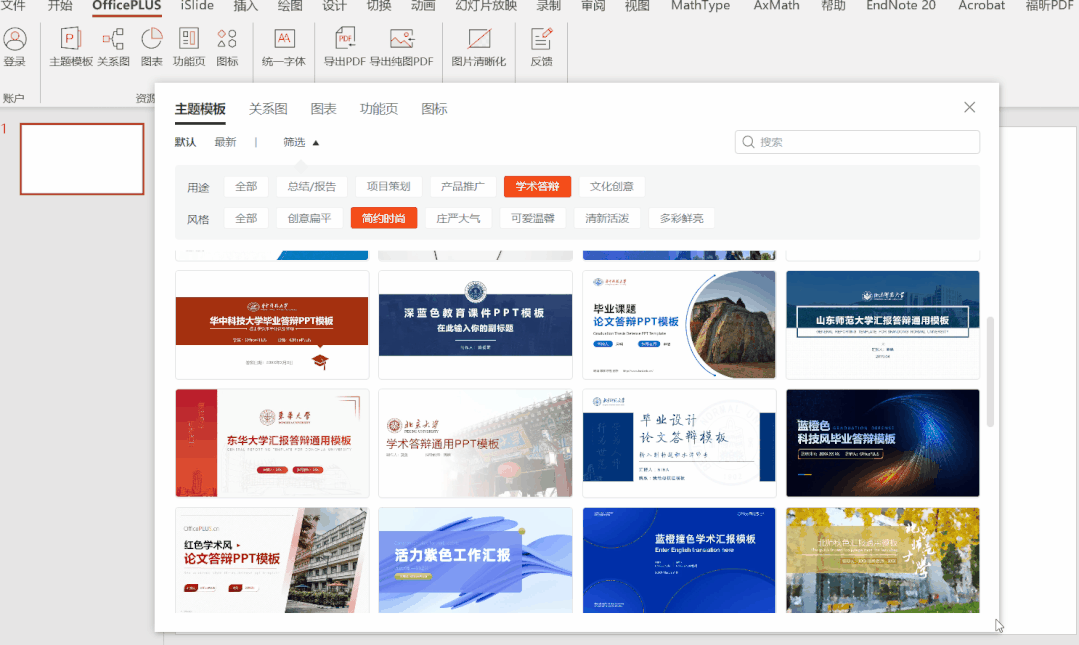The height and width of the screenshot is (645, 1079).
Task: Open the EndNote 20 ribbon tab
Action: click(901, 6)
